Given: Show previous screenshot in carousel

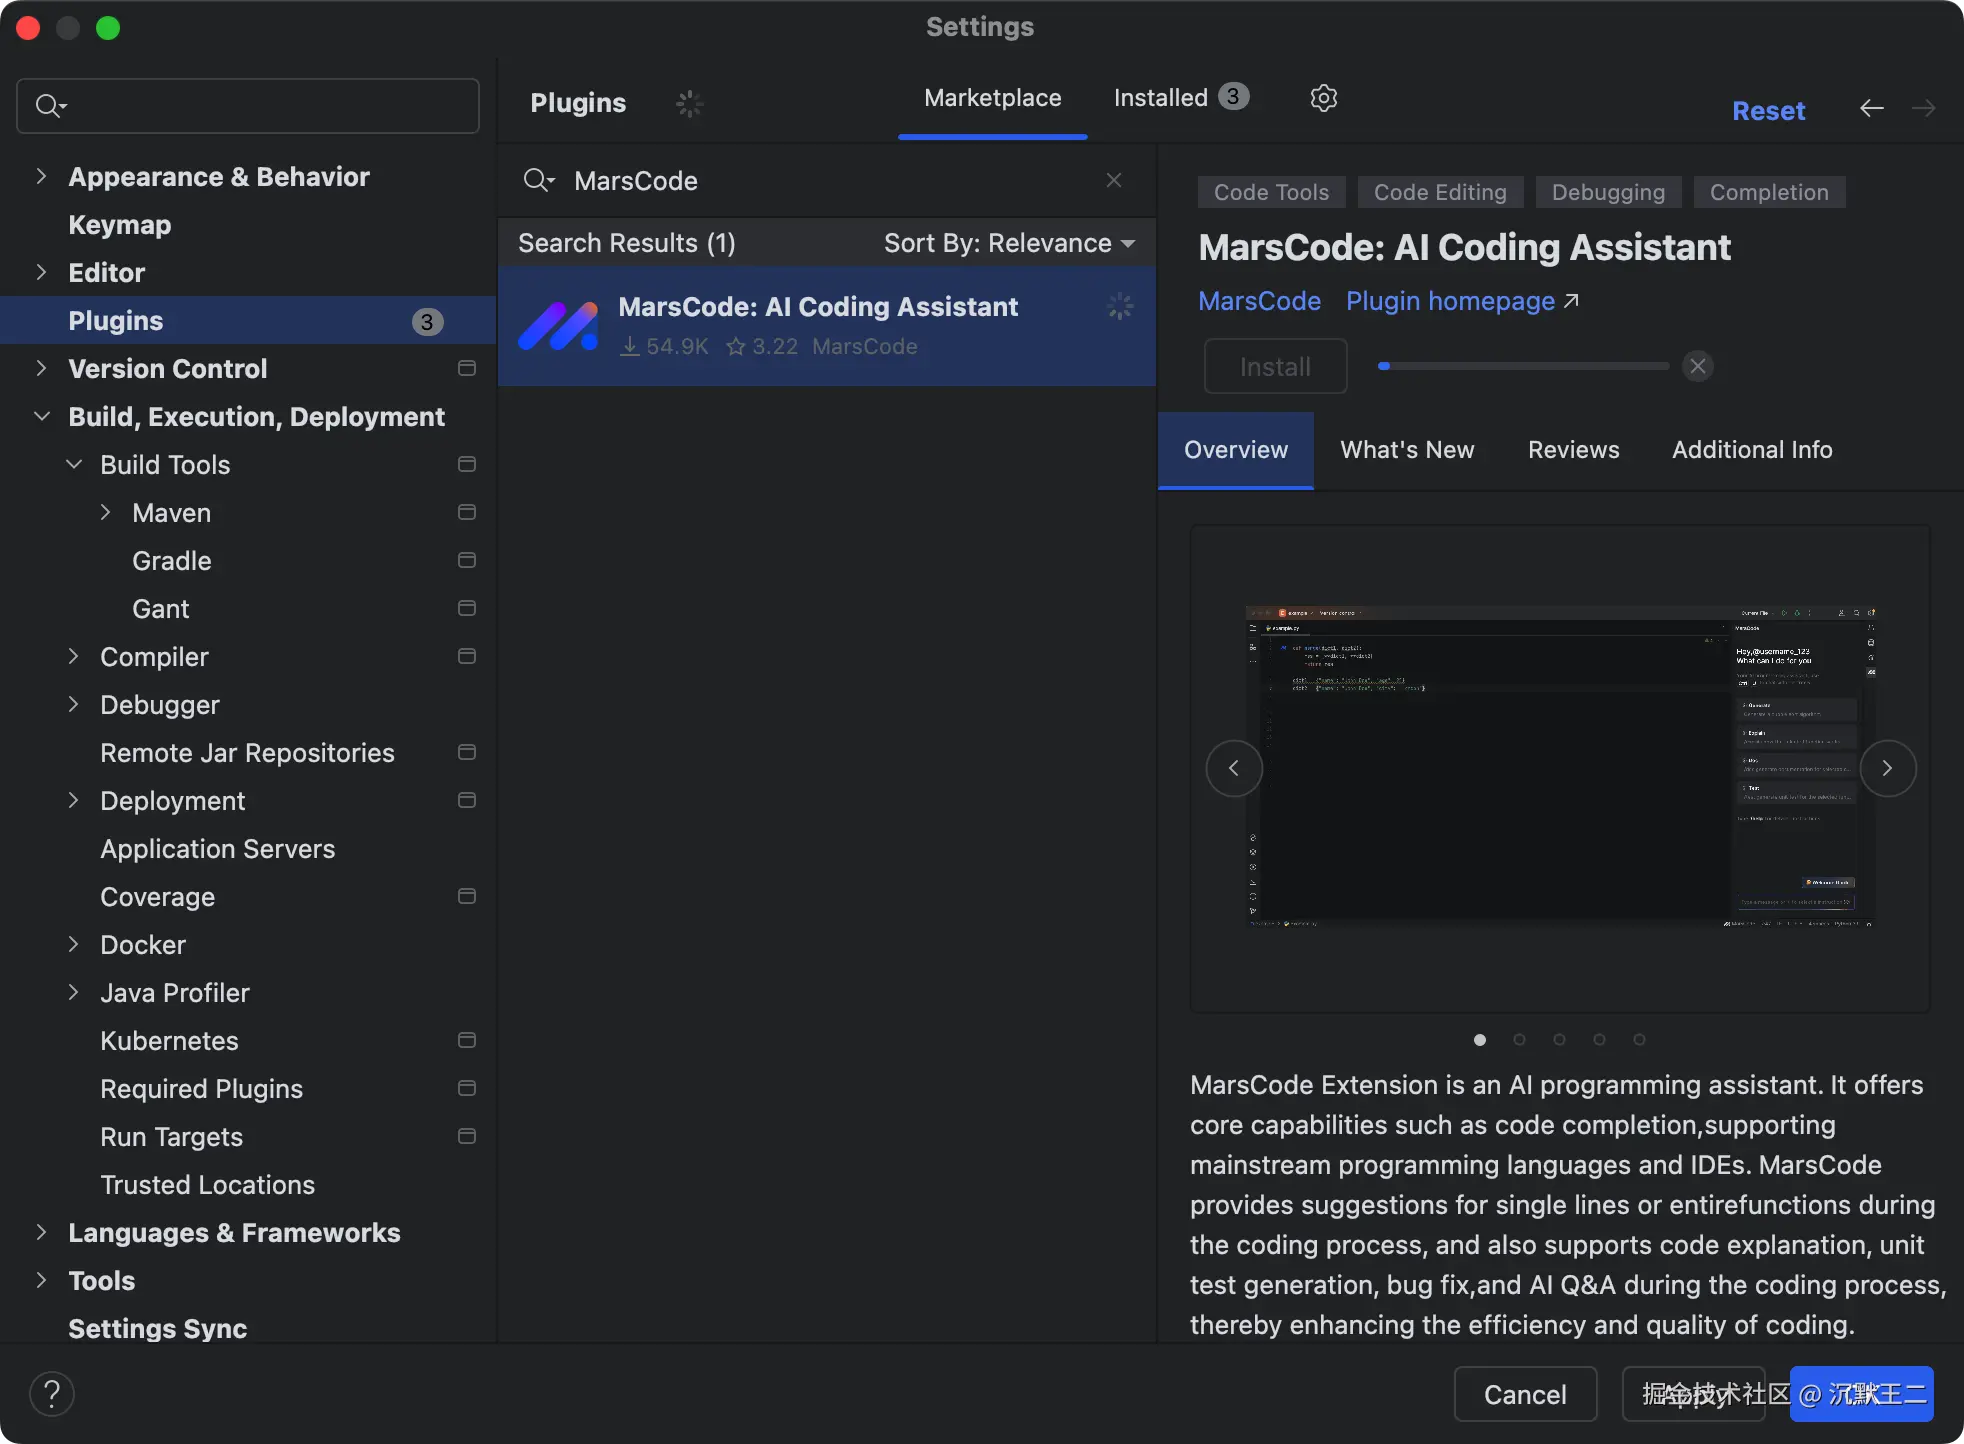Looking at the screenshot, I should click(x=1234, y=768).
